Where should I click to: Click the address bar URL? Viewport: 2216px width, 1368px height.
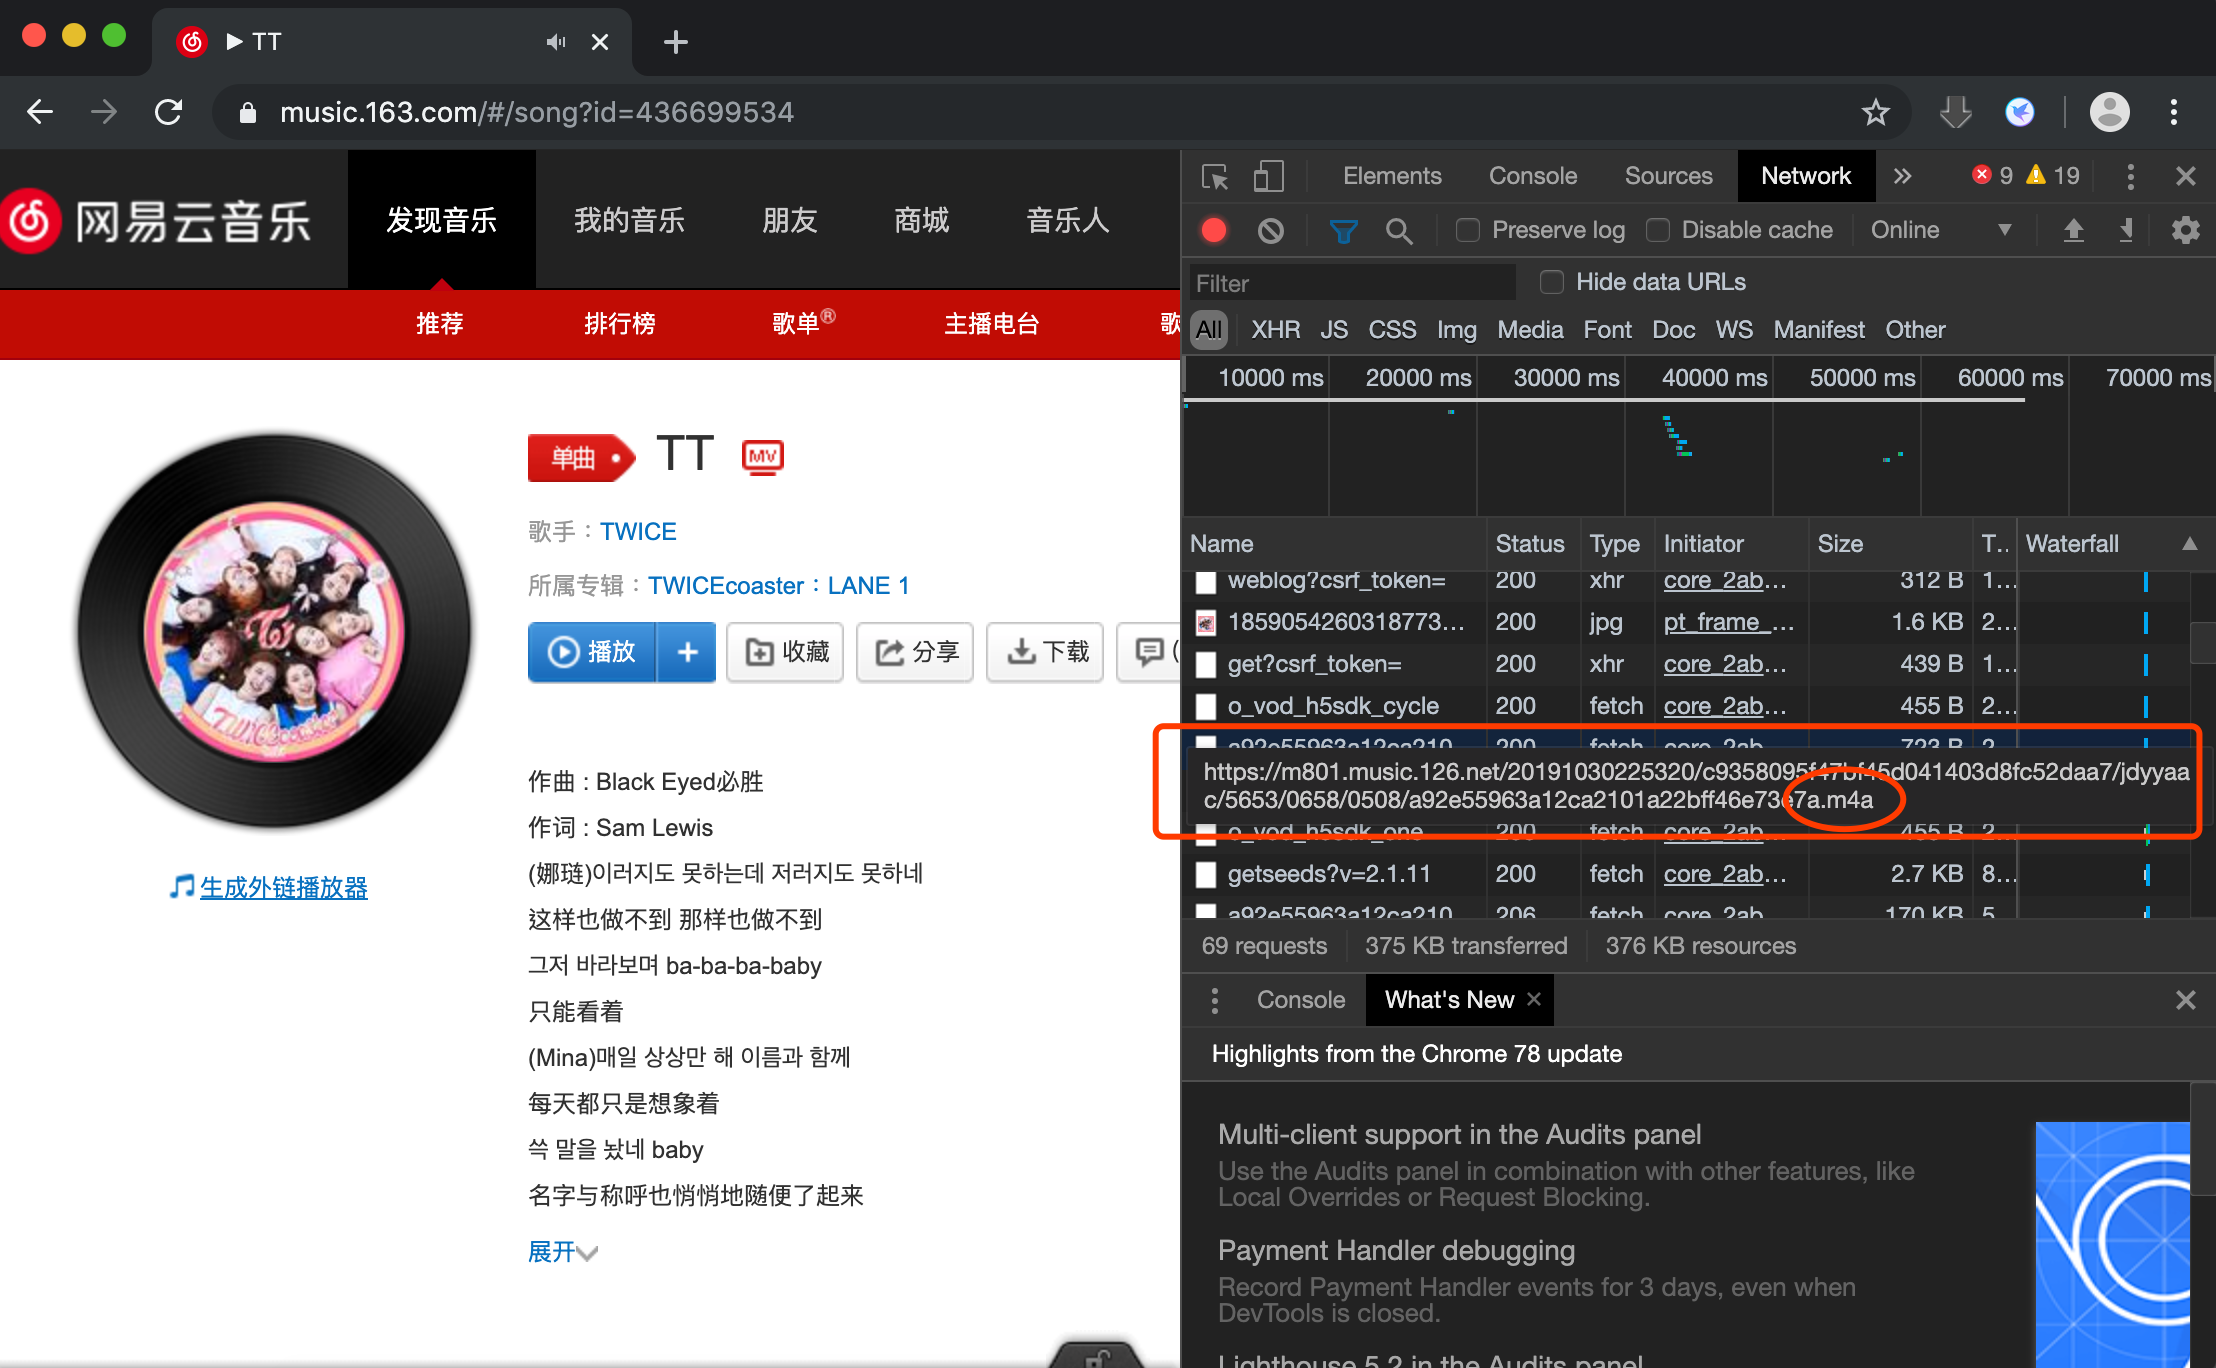tap(537, 112)
